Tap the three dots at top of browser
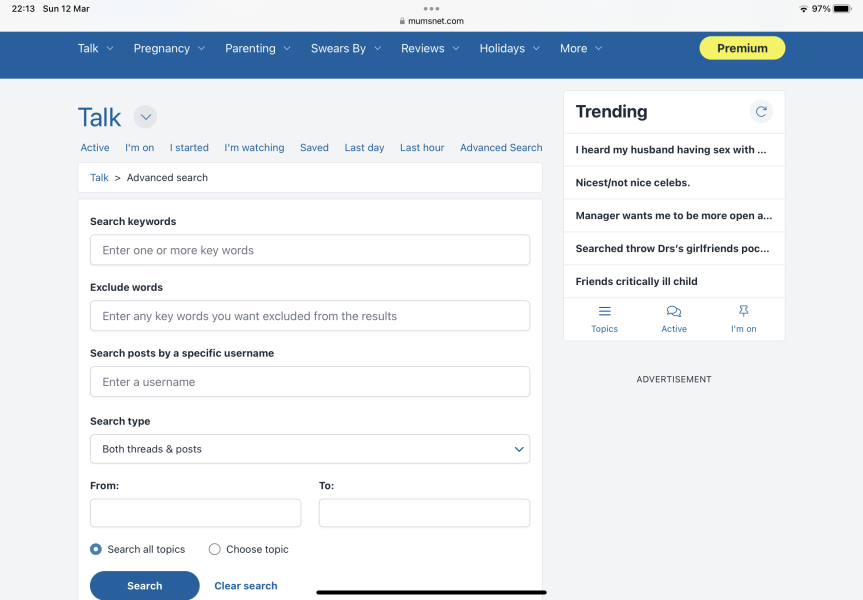Screen dimensions: 863x600 [x=431, y=8]
